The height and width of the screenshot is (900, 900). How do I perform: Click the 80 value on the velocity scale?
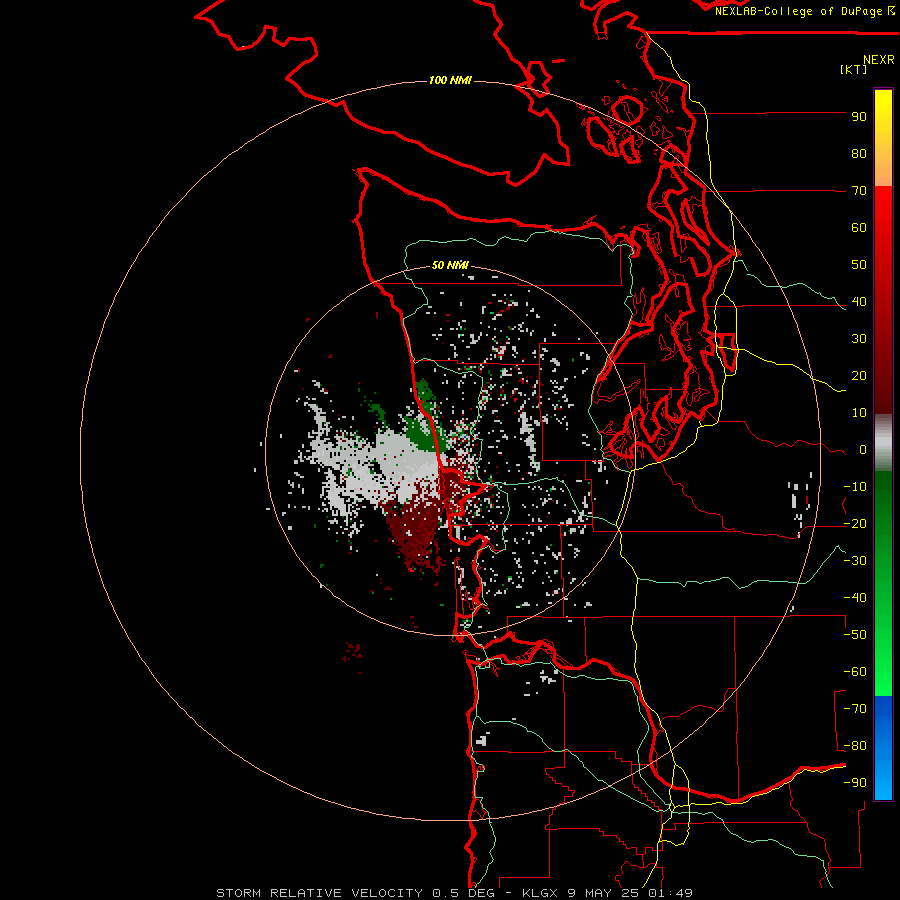point(859,154)
